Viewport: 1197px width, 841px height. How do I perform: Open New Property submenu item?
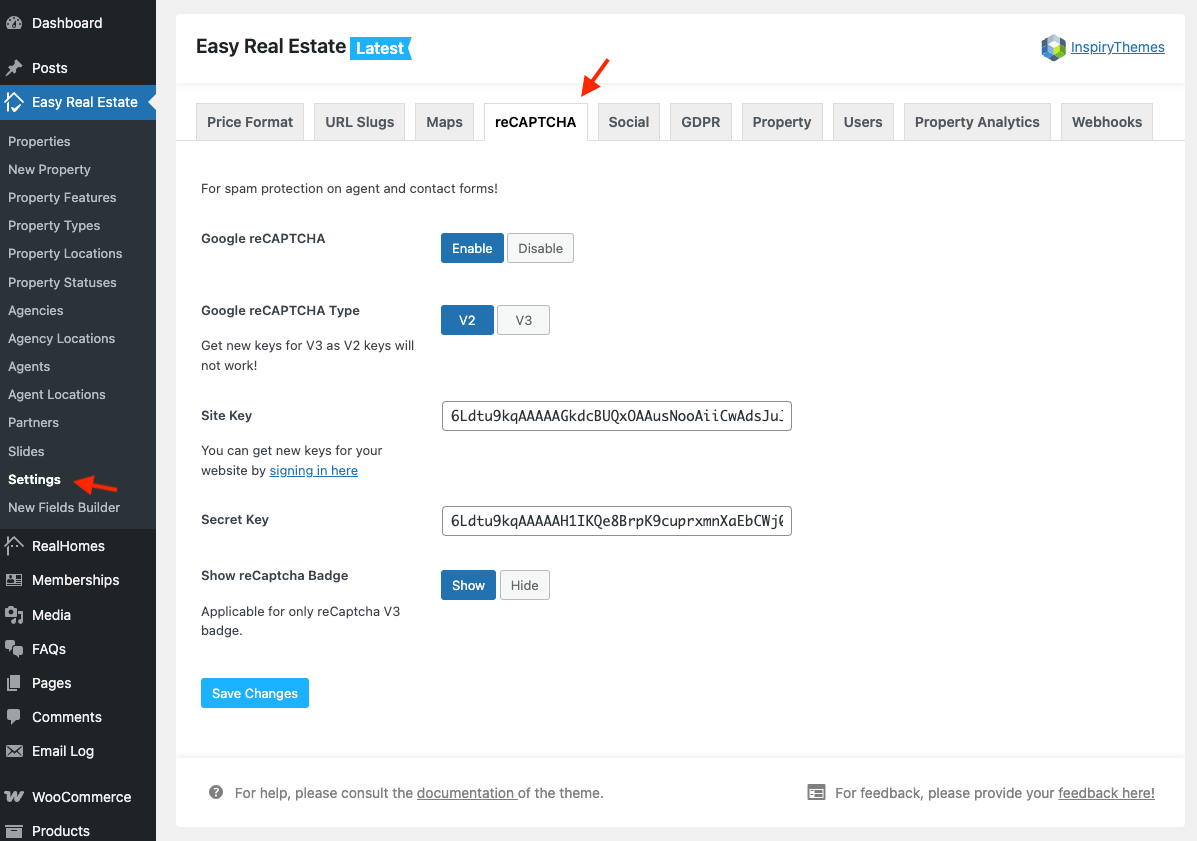point(50,169)
